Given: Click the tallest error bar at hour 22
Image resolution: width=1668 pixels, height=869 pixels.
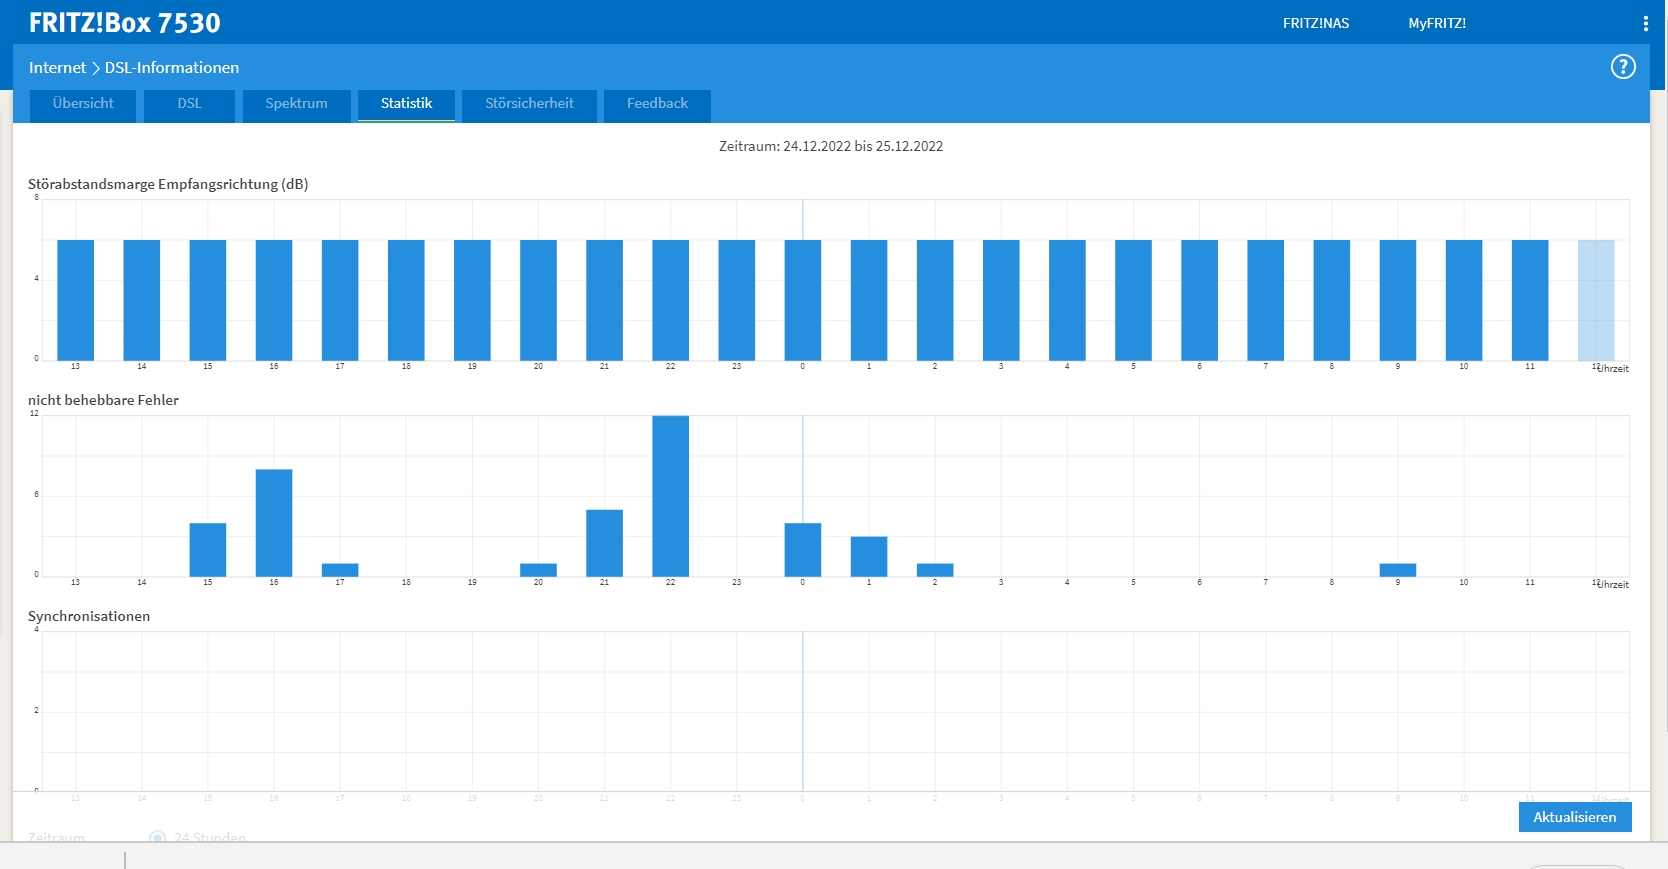Looking at the screenshot, I should click(x=670, y=496).
